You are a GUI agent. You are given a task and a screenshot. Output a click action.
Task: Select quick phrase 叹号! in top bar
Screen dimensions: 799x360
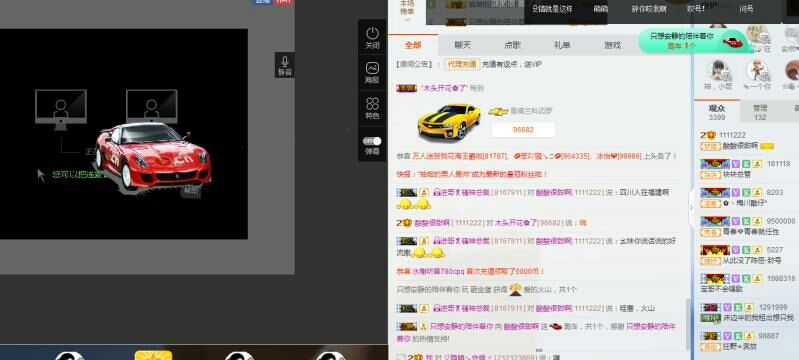click(x=696, y=9)
